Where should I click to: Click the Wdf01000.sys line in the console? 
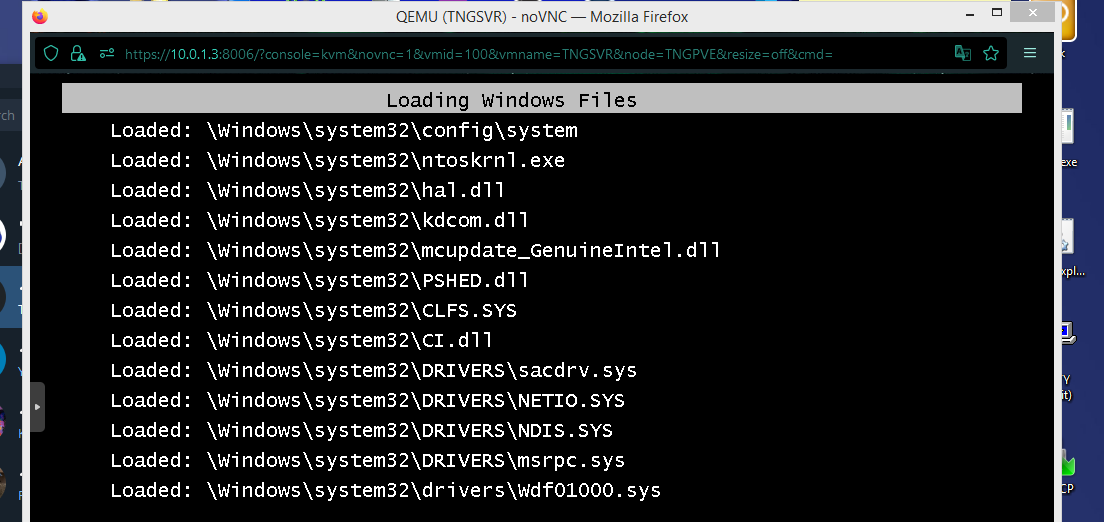385,490
